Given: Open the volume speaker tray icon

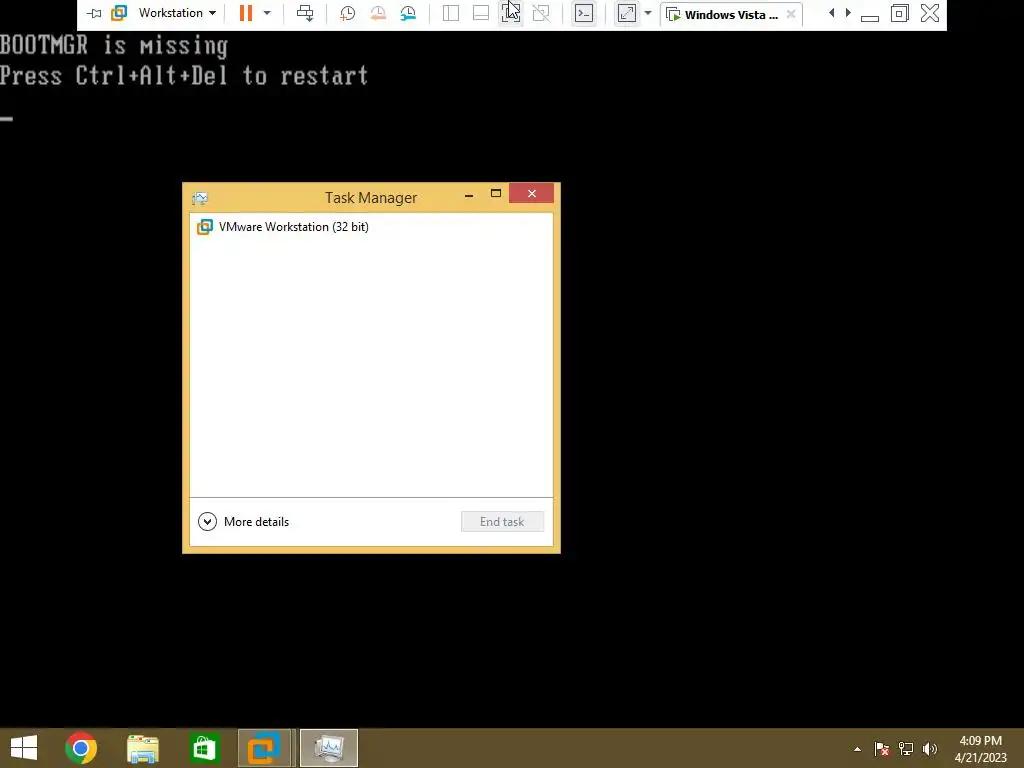Looking at the screenshot, I should coord(929,748).
